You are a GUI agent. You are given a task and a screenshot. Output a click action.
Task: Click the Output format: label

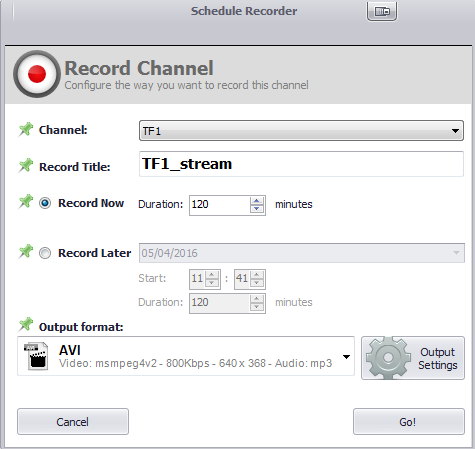point(81,327)
